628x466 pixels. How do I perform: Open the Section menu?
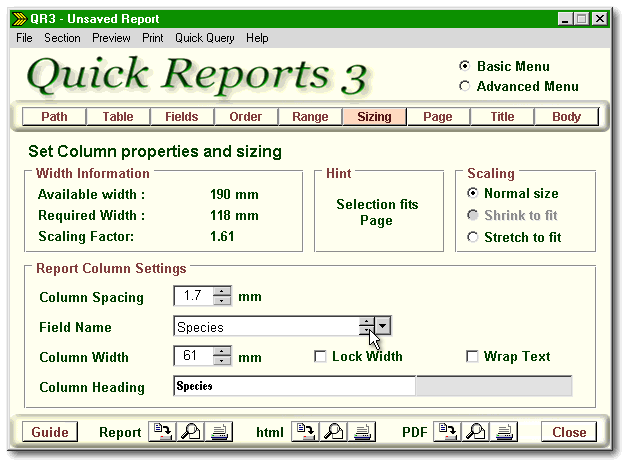[x=62, y=38]
